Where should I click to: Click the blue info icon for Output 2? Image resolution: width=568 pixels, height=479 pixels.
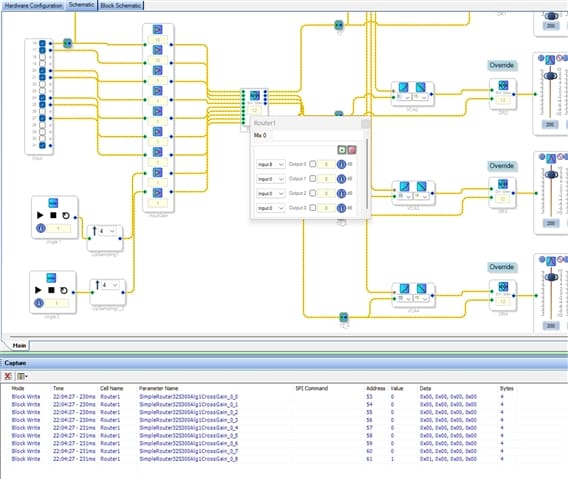click(341, 193)
